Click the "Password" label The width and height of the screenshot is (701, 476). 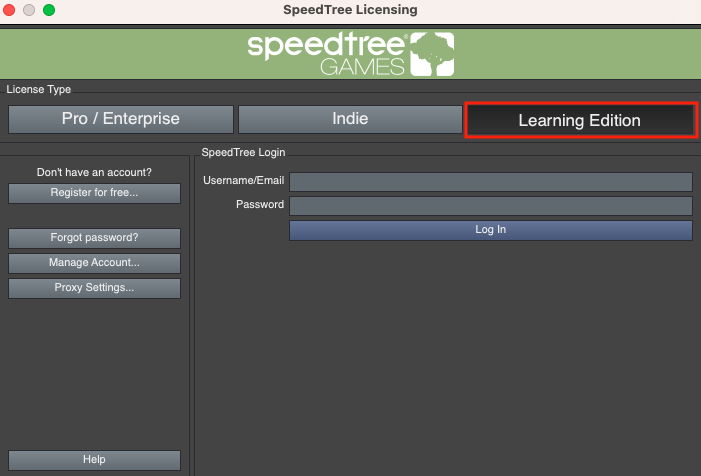click(260, 204)
